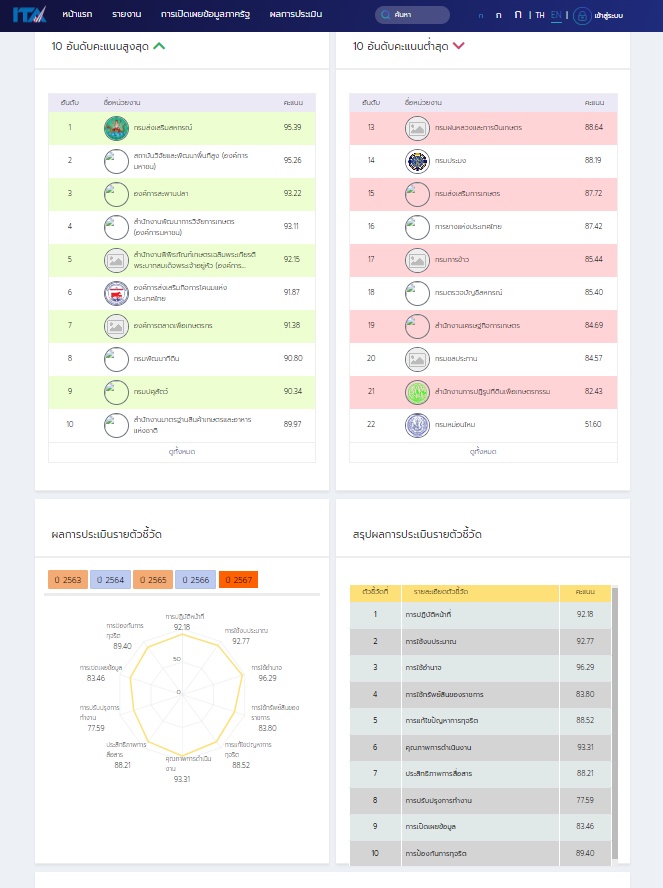Select the largest font size button

click(517, 15)
